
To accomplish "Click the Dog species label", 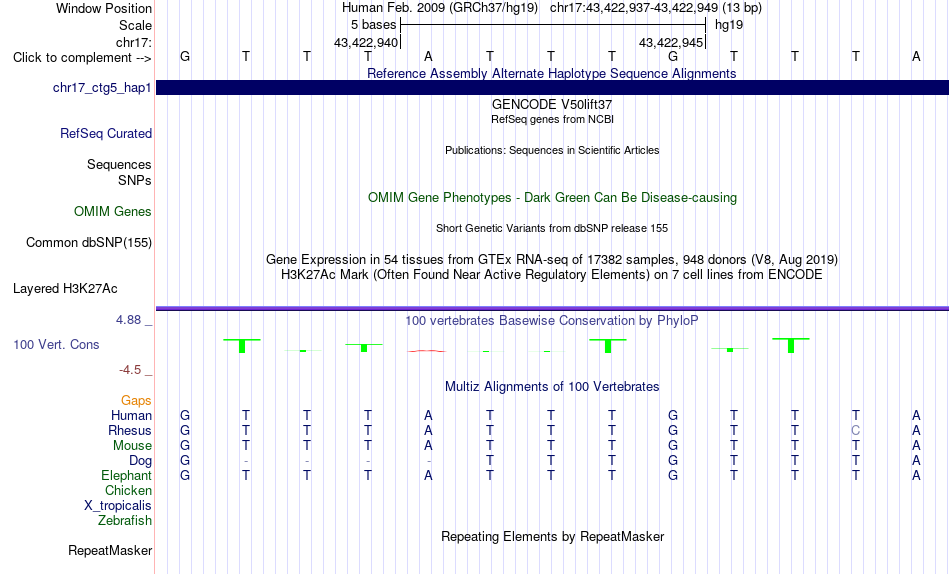I will pyautogui.click(x=141, y=461).
